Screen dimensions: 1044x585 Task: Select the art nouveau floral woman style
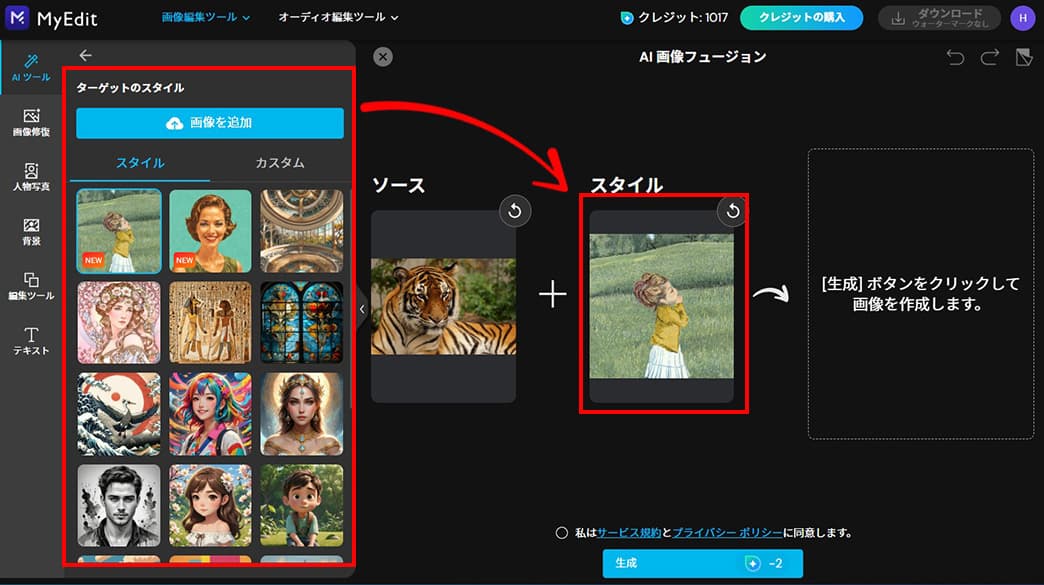119,322
